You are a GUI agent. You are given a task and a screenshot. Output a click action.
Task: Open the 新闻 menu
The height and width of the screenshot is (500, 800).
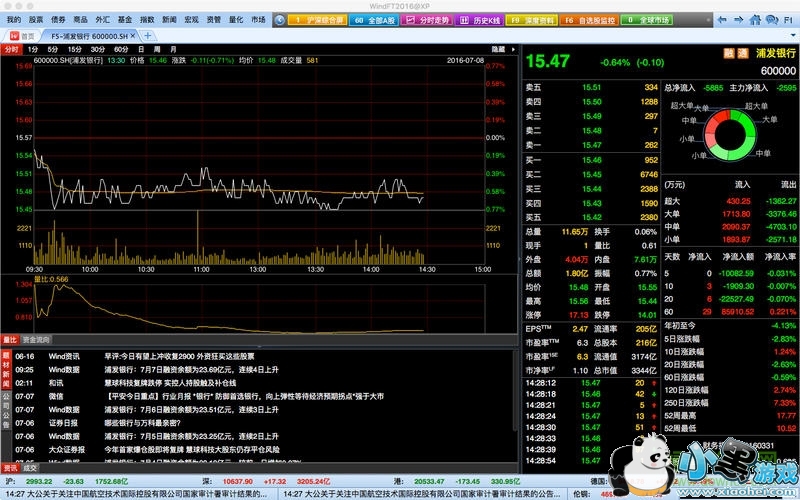click(x=169, y=19)
